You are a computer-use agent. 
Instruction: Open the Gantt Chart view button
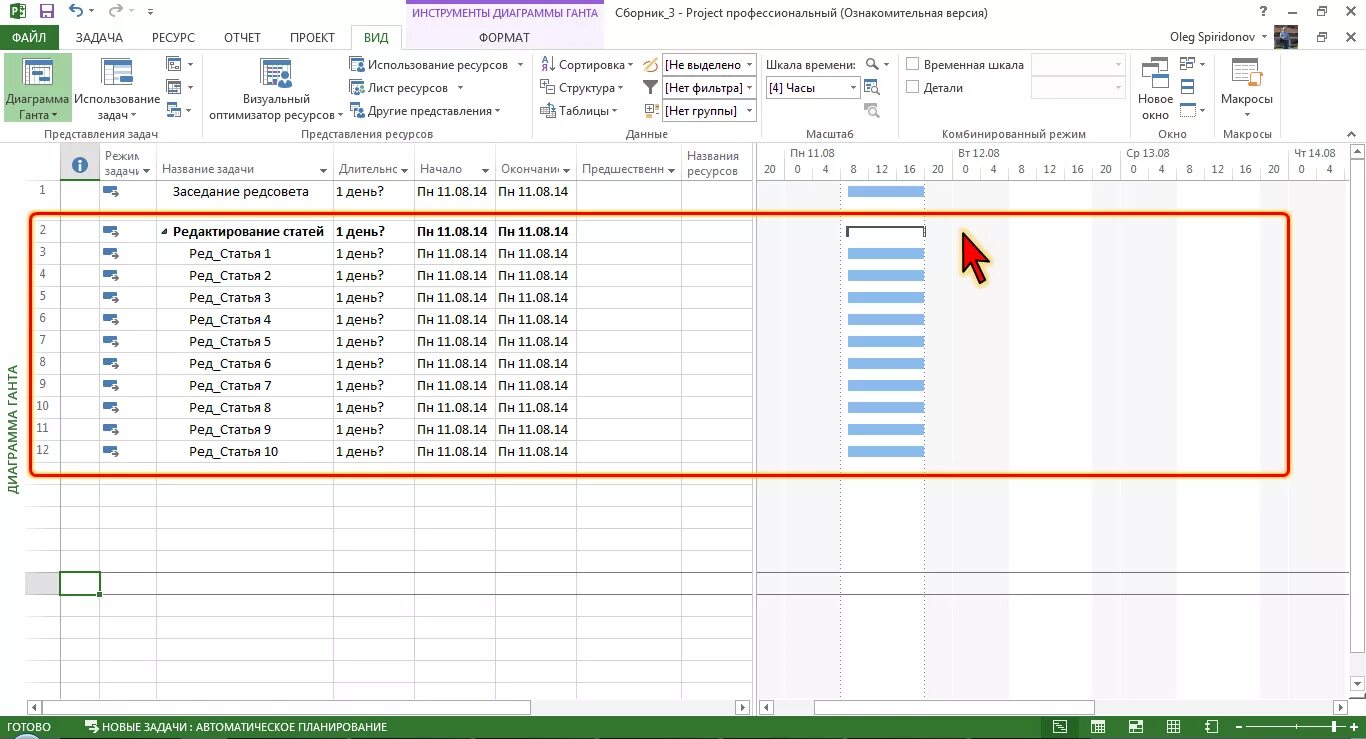point(37,89)
